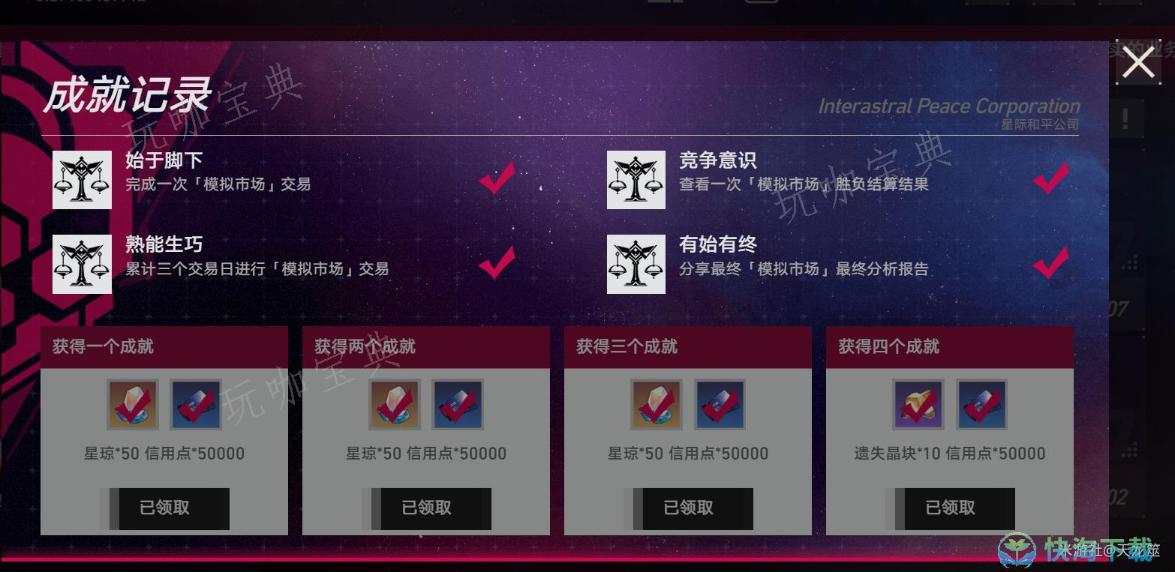Click 已领取 button under 获得两个成就
Viewport: 1175px width, 572px height.
point(426,508)
